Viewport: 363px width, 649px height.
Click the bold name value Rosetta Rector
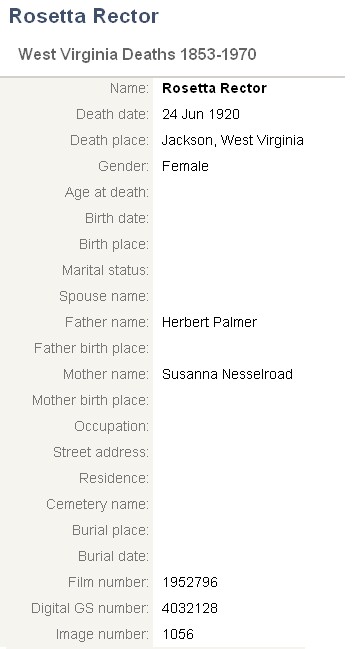pyautogui.click(x=214, y=88)
